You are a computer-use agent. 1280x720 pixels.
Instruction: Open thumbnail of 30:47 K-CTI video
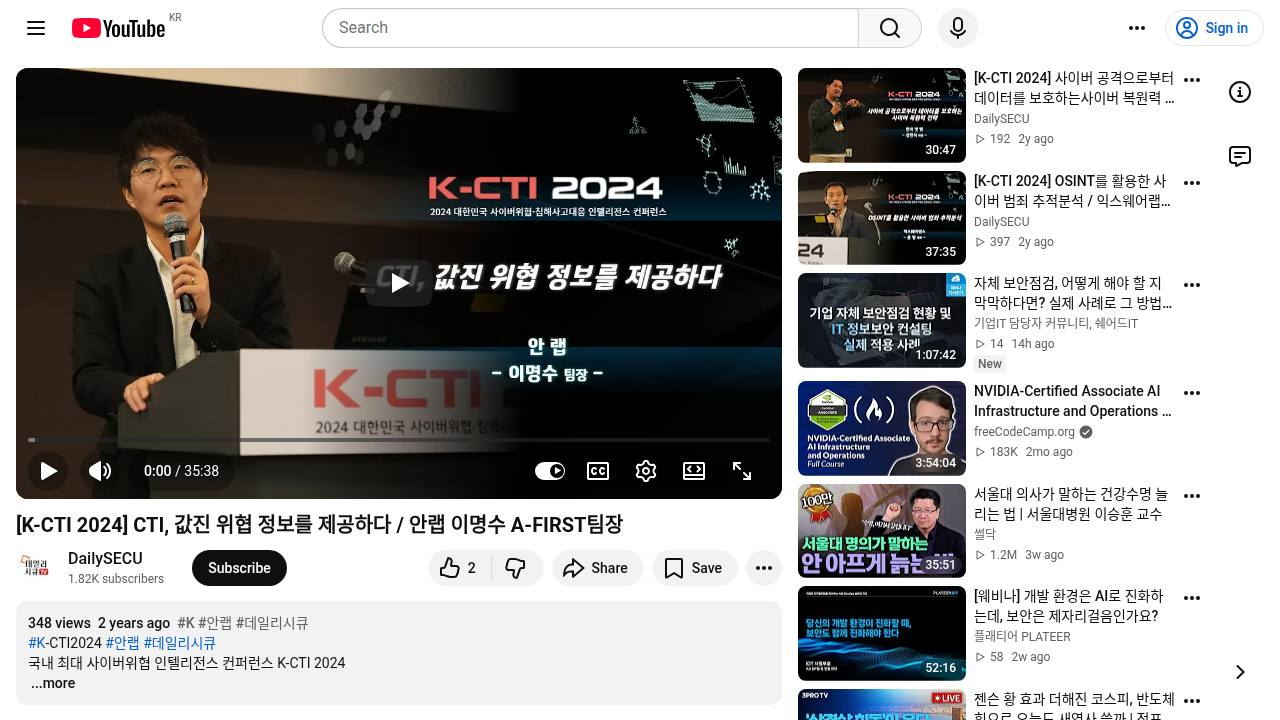882,115
